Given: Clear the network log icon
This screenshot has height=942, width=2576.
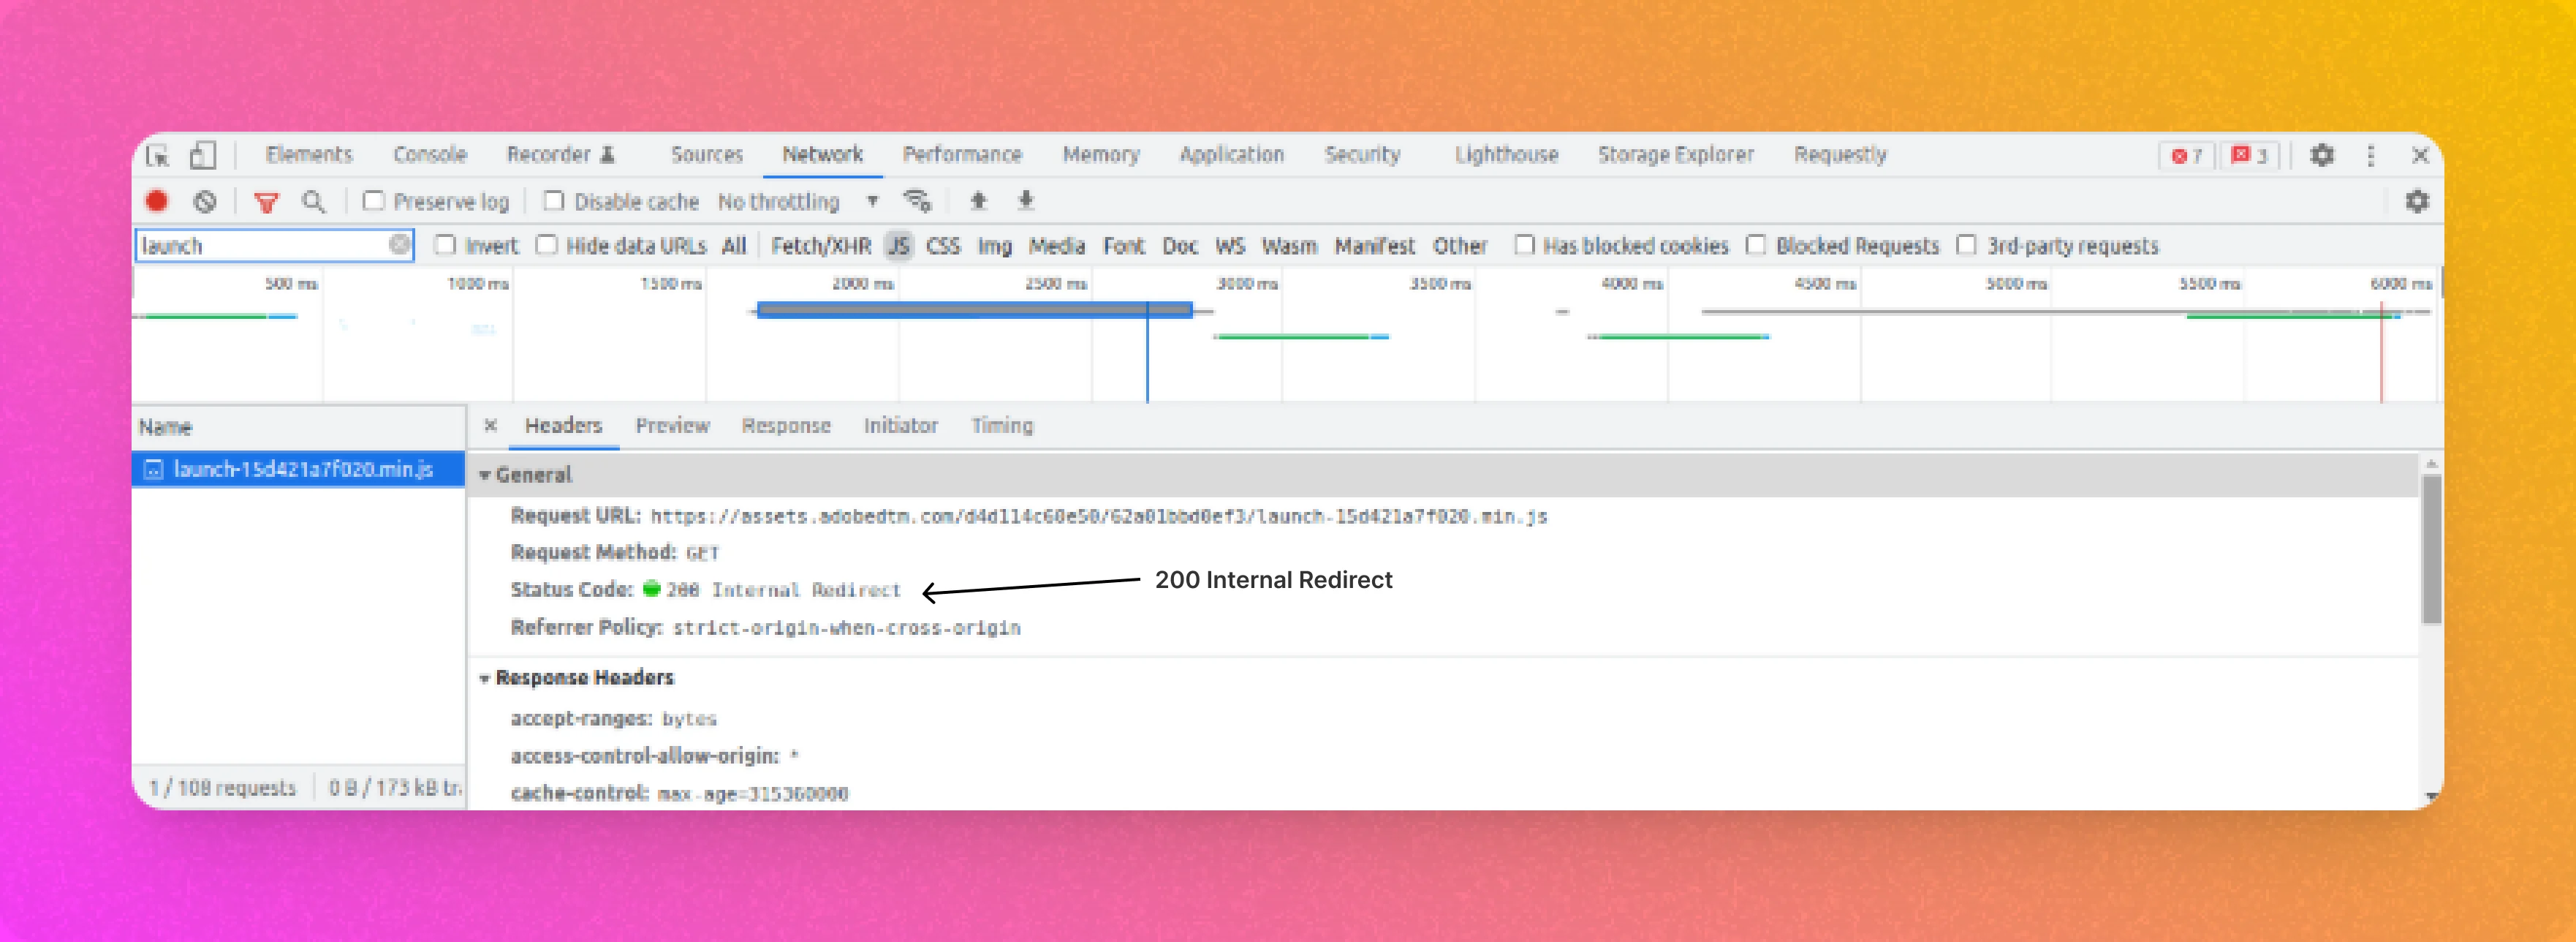Looking at the screenshot, I should tap(205, 201).
